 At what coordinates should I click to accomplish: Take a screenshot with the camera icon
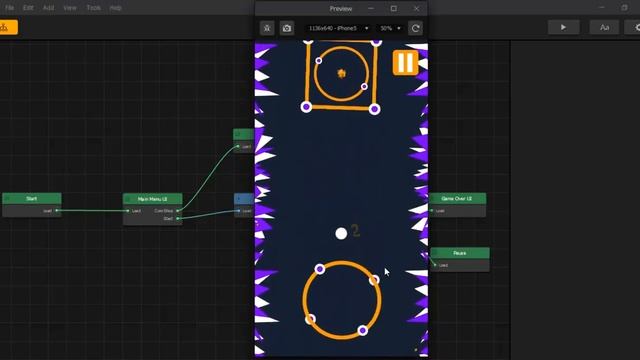pyautogui.click(x=287, y=28)
